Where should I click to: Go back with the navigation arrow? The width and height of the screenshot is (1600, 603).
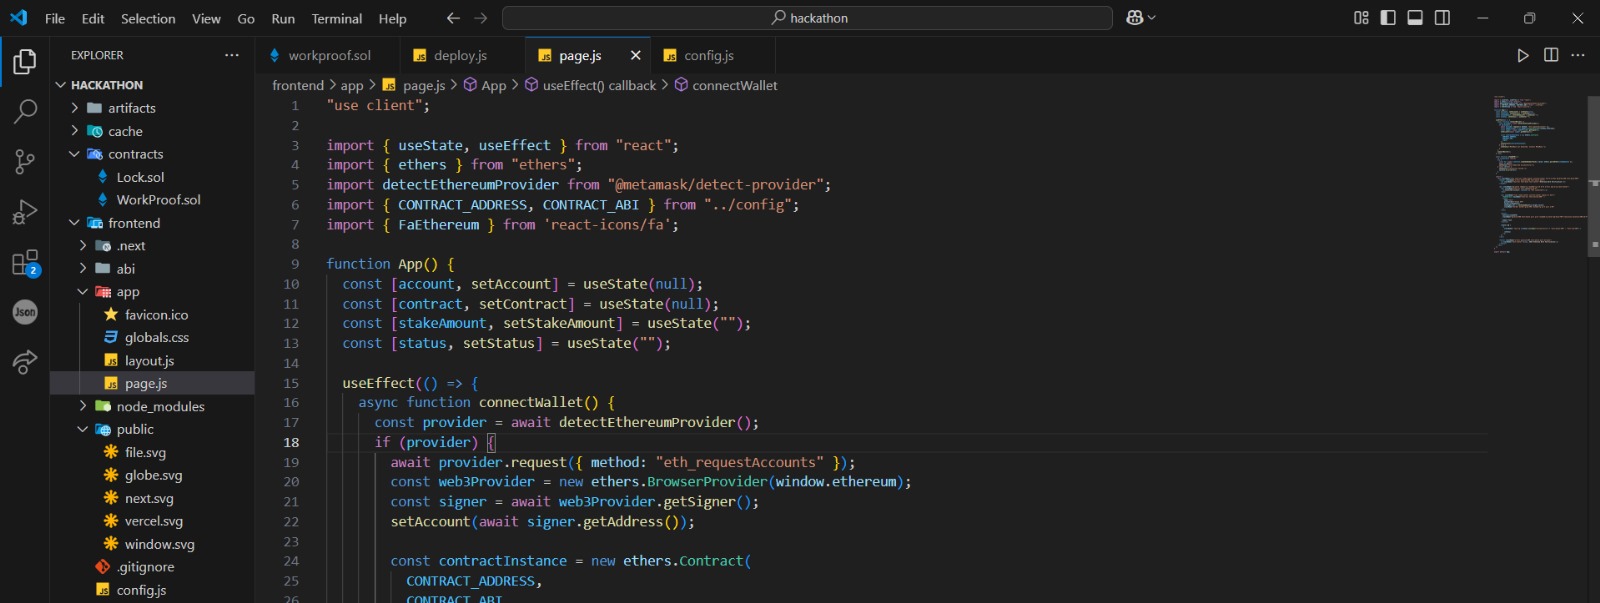(x=453, y=18)
